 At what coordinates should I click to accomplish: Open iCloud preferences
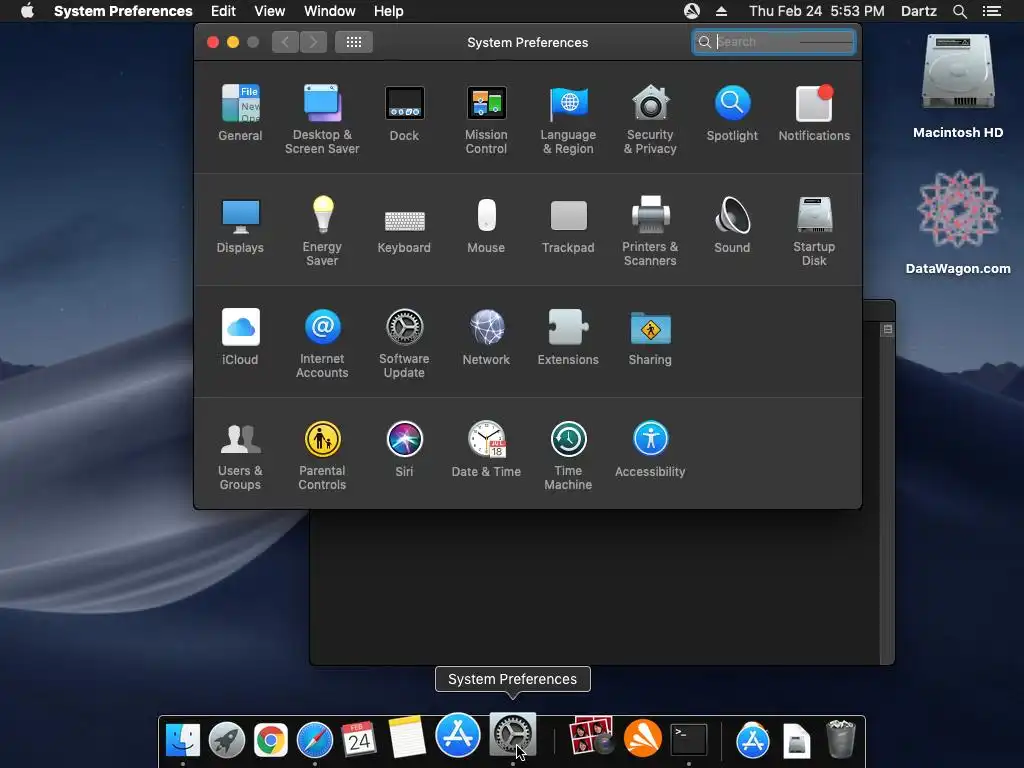pyautogui.click(x=240, y=337)
